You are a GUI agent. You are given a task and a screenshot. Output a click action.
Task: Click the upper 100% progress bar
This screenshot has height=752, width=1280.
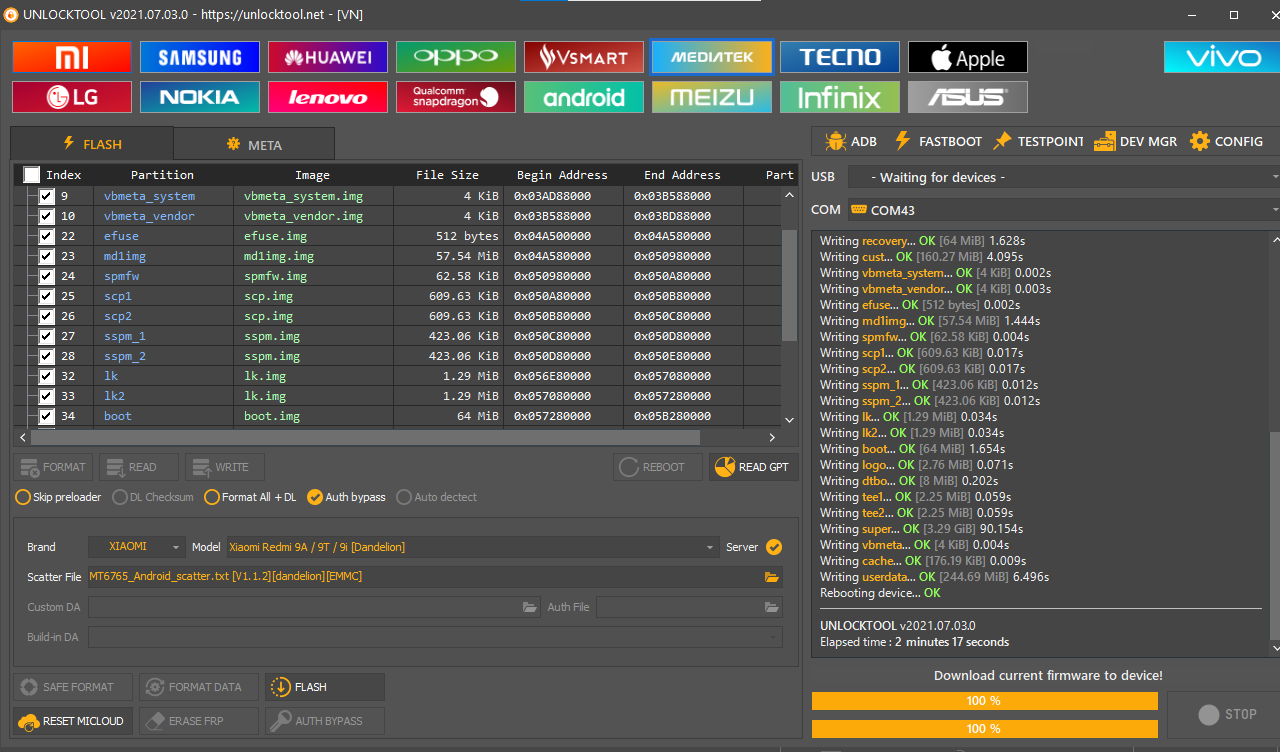click(984, 701)
